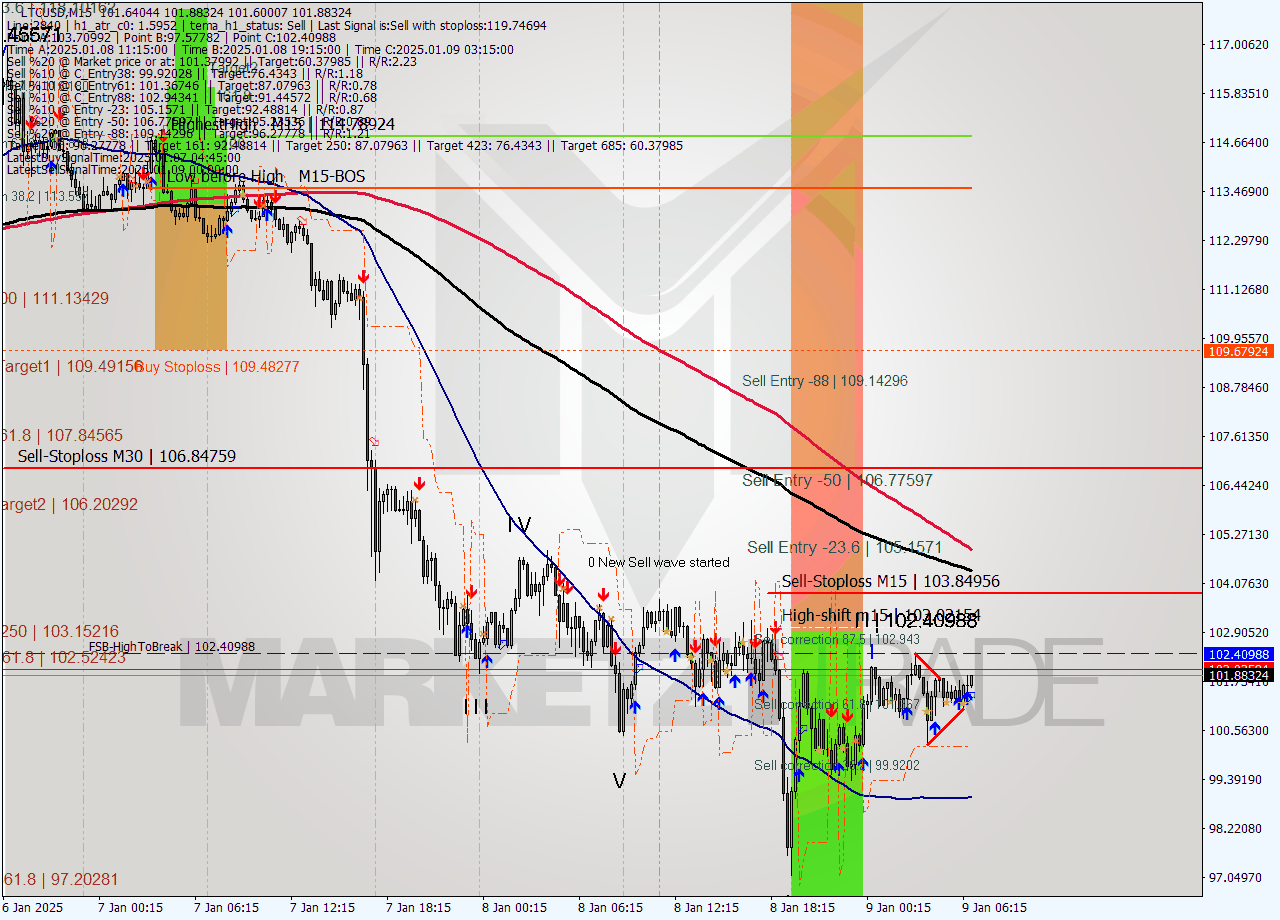Click the 'Sell Entry -50 | 106.77597' label
This screenshot has width=1280, height=920.
click(x=837, y=480)
